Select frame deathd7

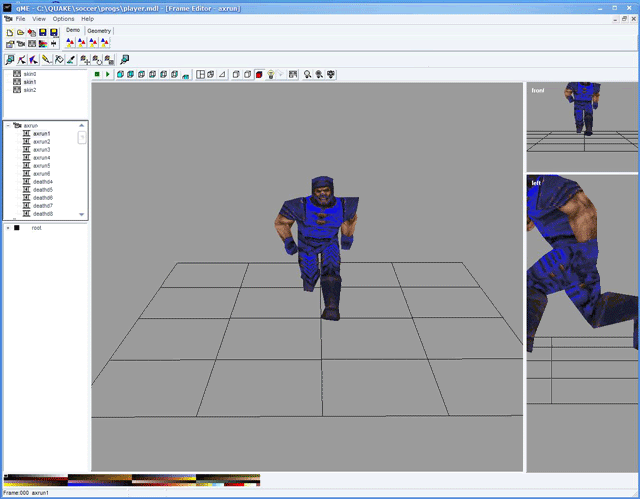click(42, 206)
